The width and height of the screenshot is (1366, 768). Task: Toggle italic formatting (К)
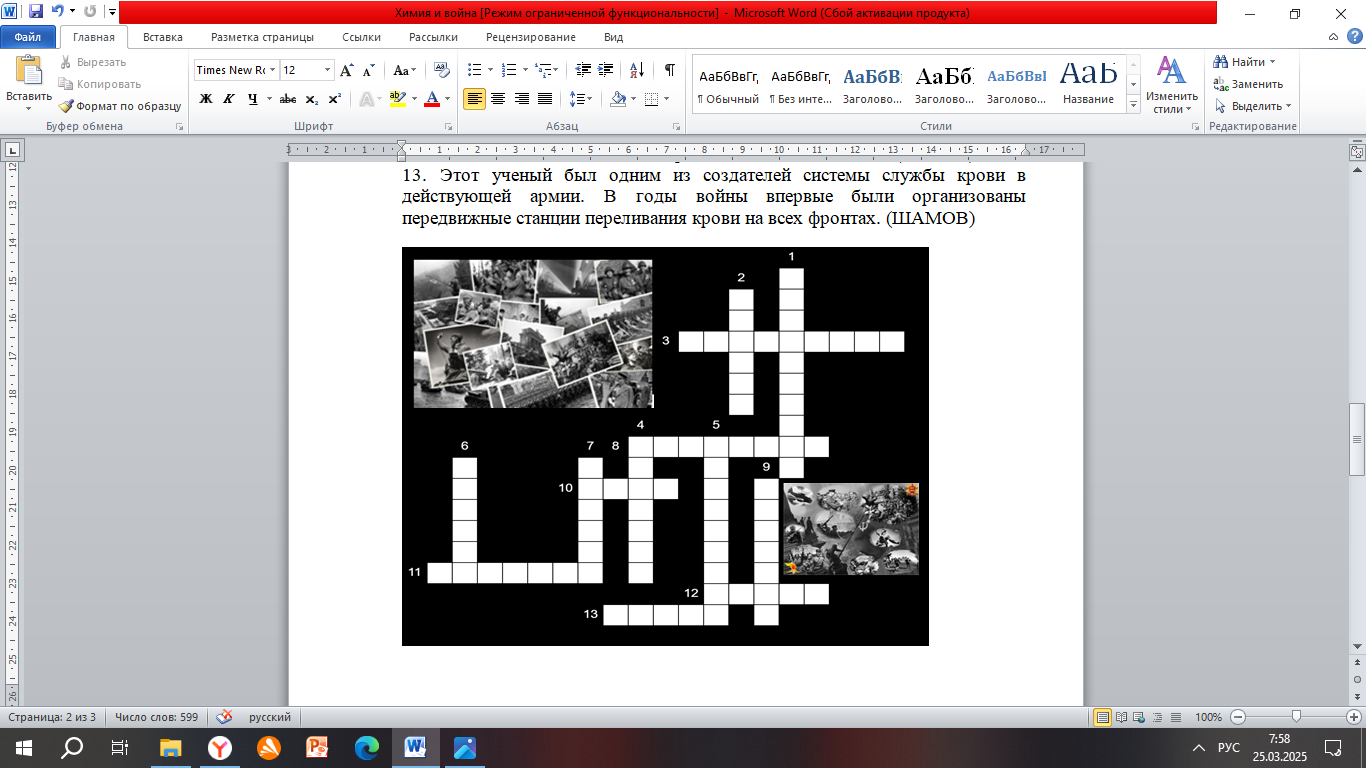pos(229,99)
